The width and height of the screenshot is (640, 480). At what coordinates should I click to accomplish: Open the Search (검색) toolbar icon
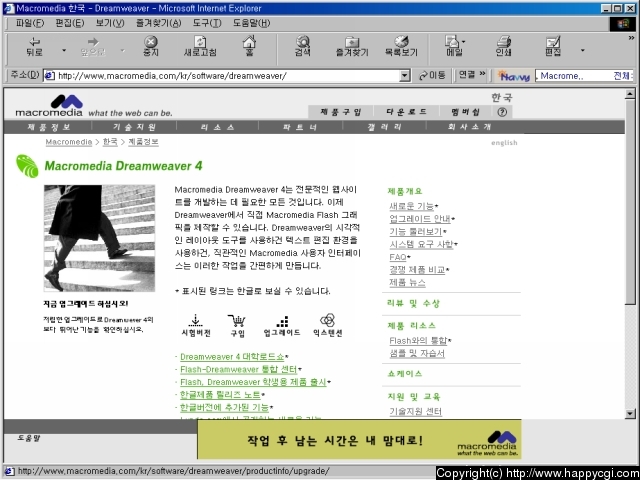point(303,46)
